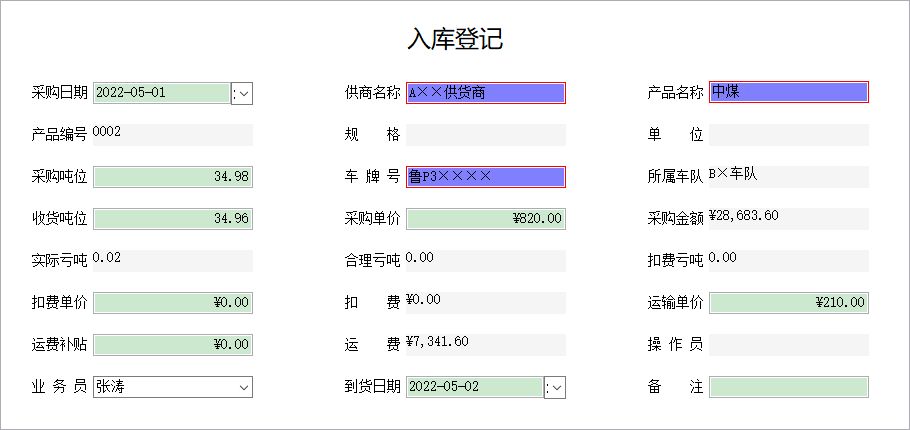Click the 采购吨位 field showing 34.98

173,177
